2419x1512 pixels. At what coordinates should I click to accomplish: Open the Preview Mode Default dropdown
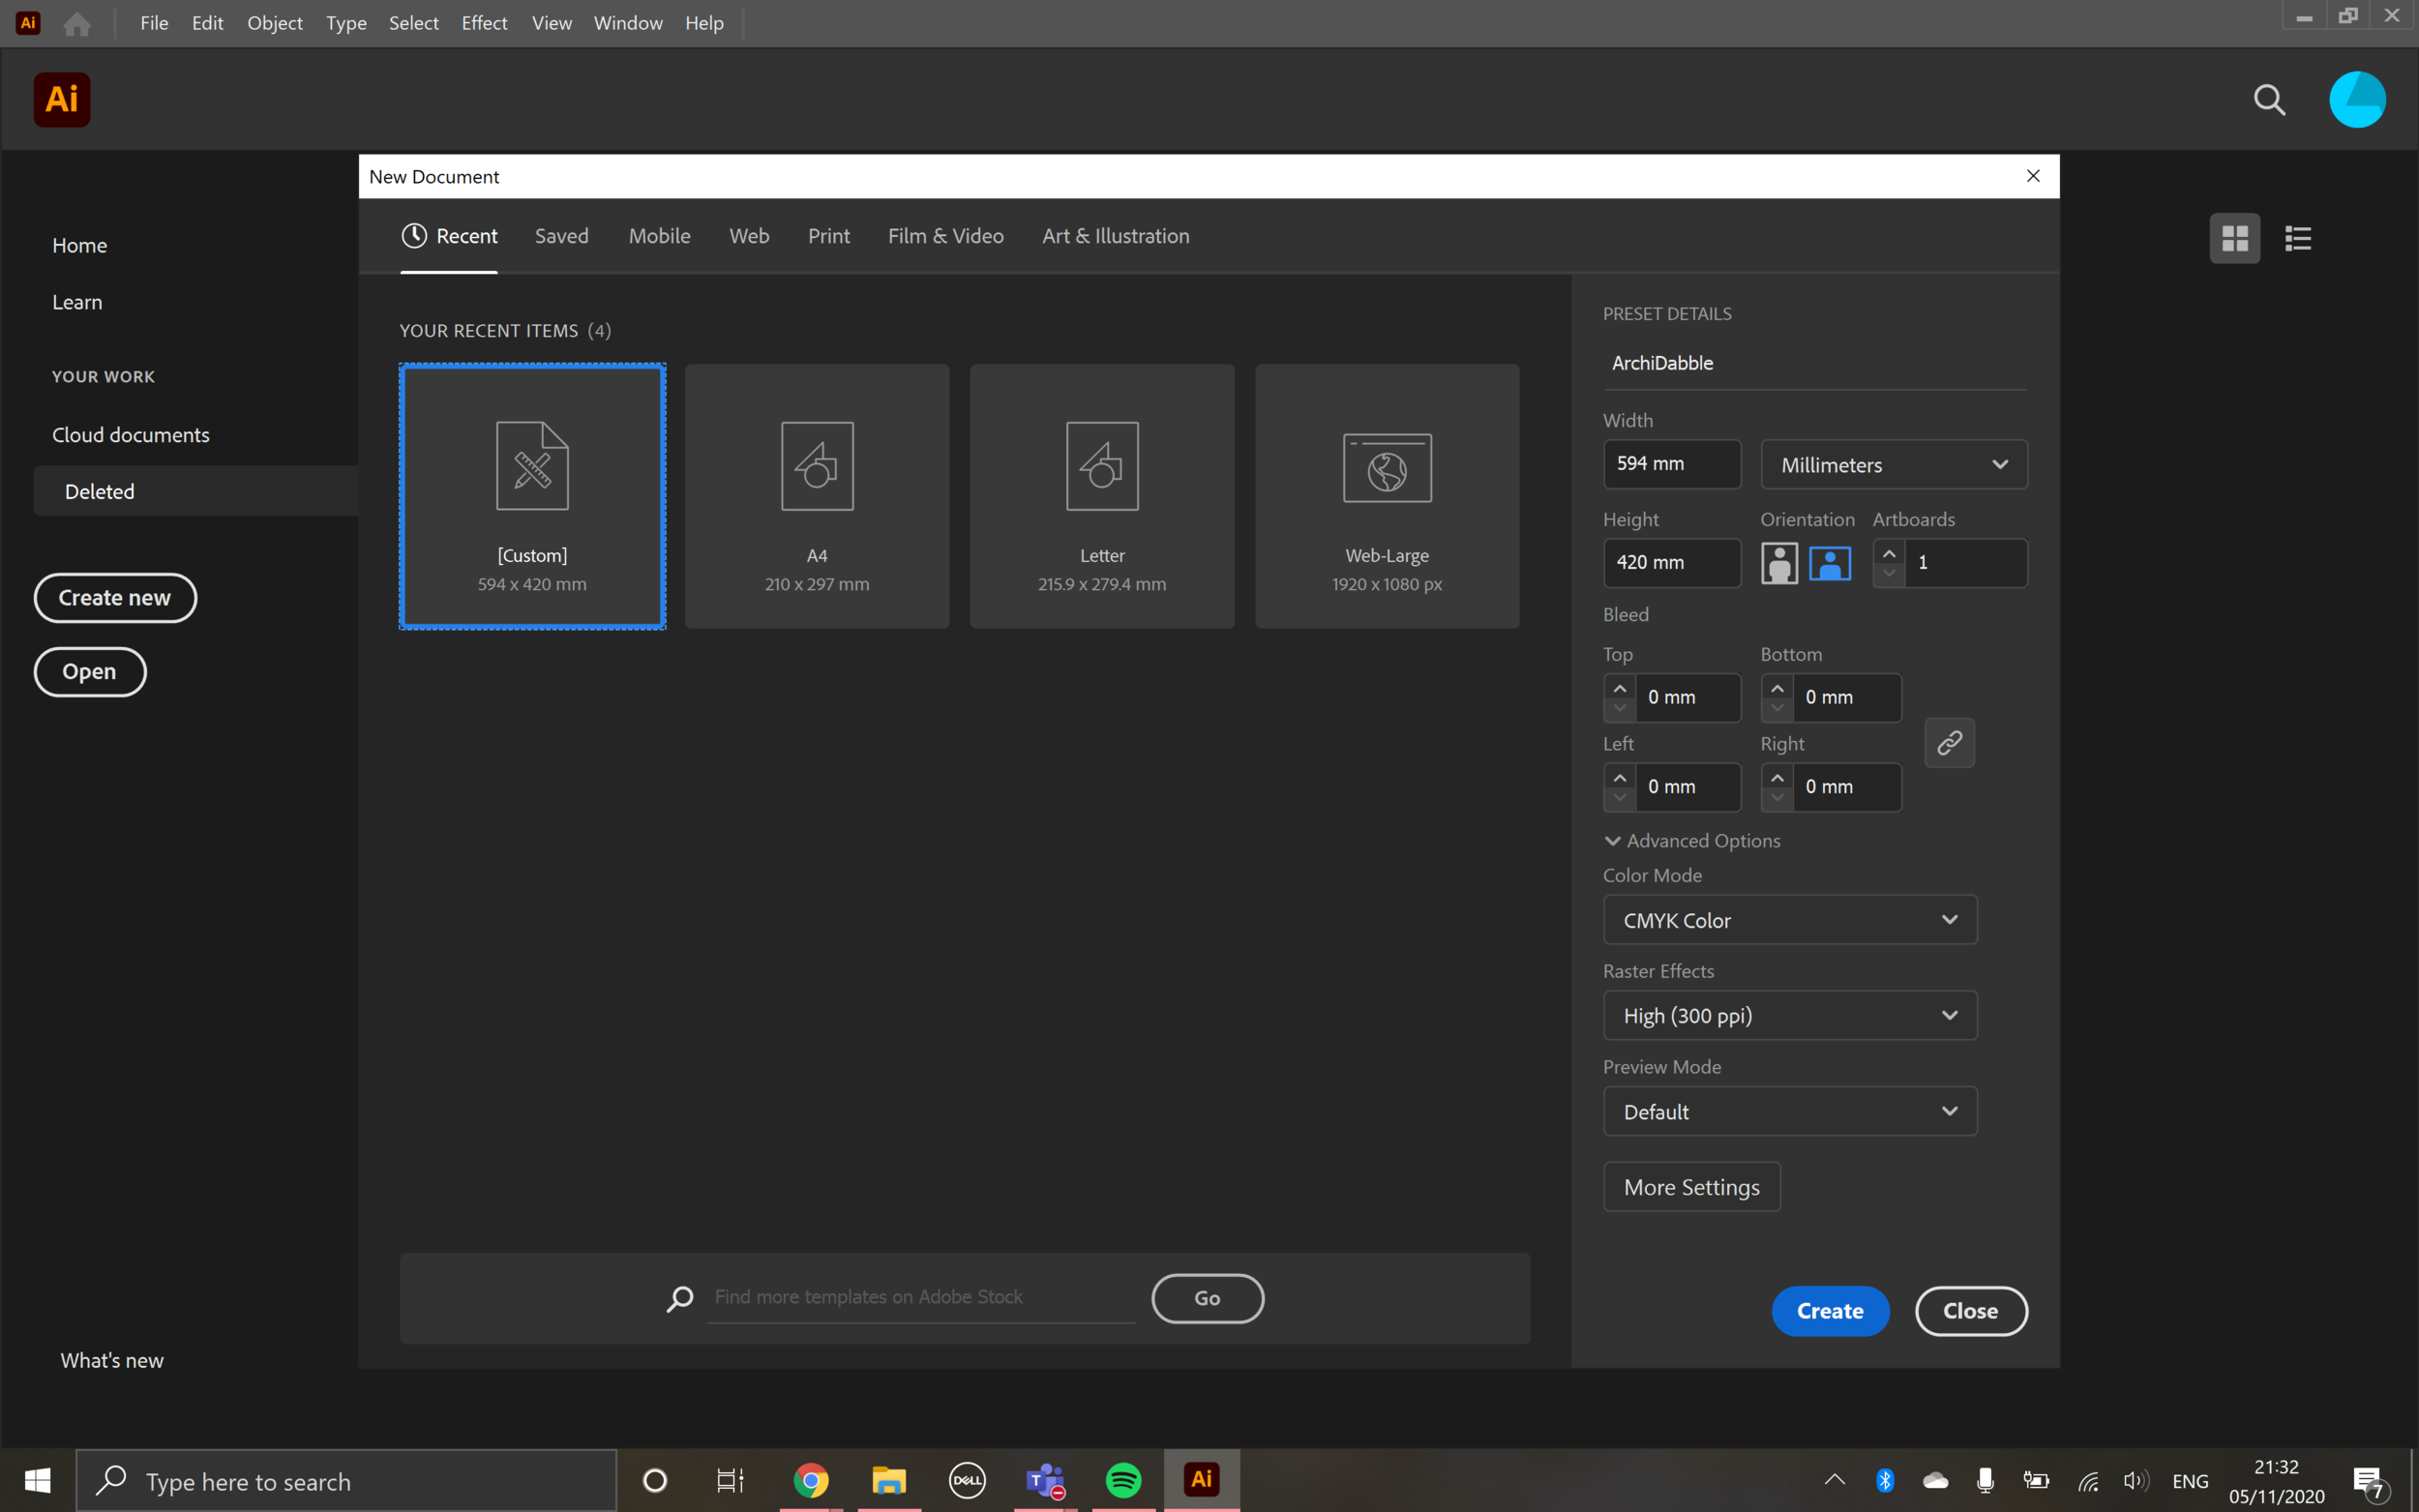coord(1790,1112)
